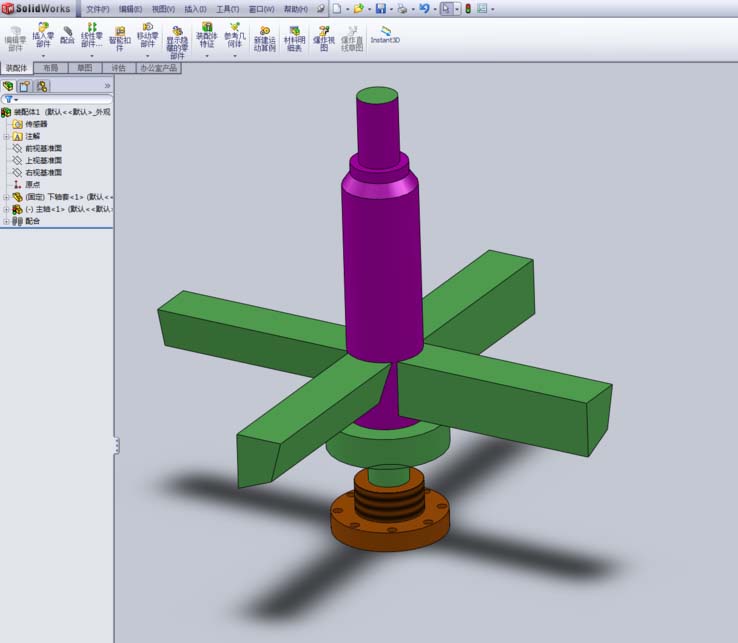Open the FeatureManager design tree tab
Screen dimensions: 738x643
[x=8, y=86]
